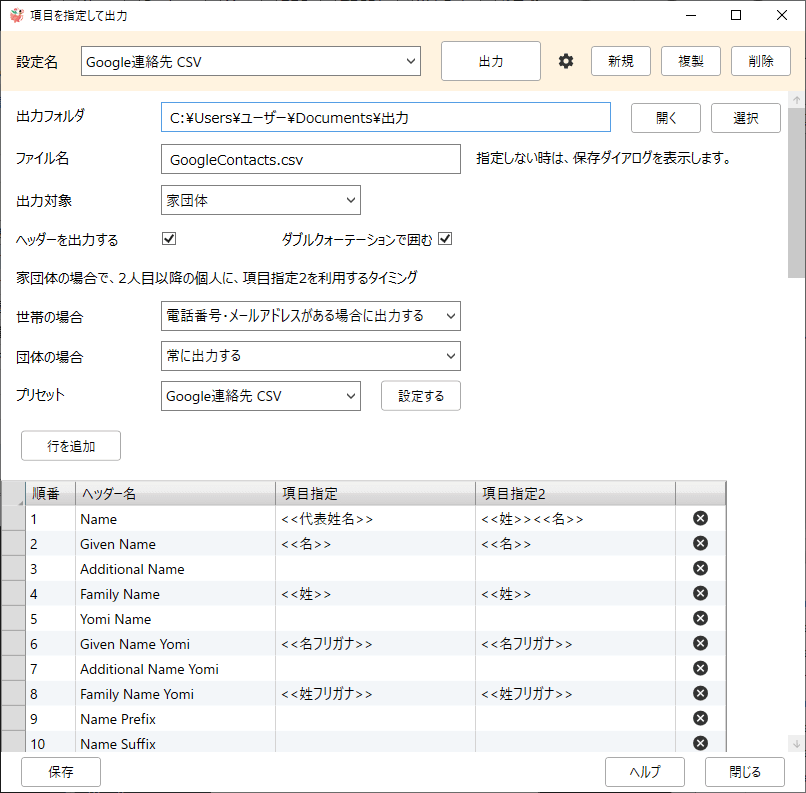This screenshot has width=806, height=793.
Task: Delete the Yomi Name row X icon
Action: tap(700, 619)
